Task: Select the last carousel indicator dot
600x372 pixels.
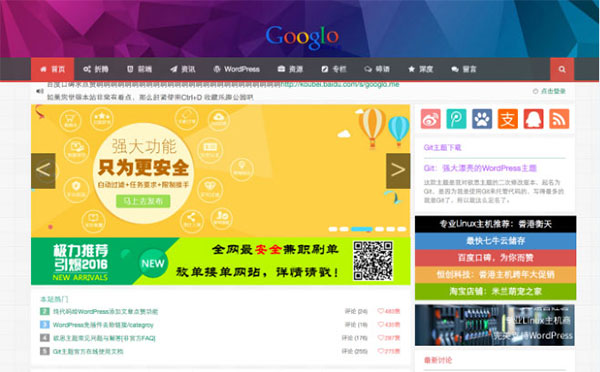Action: pos(402,229)
